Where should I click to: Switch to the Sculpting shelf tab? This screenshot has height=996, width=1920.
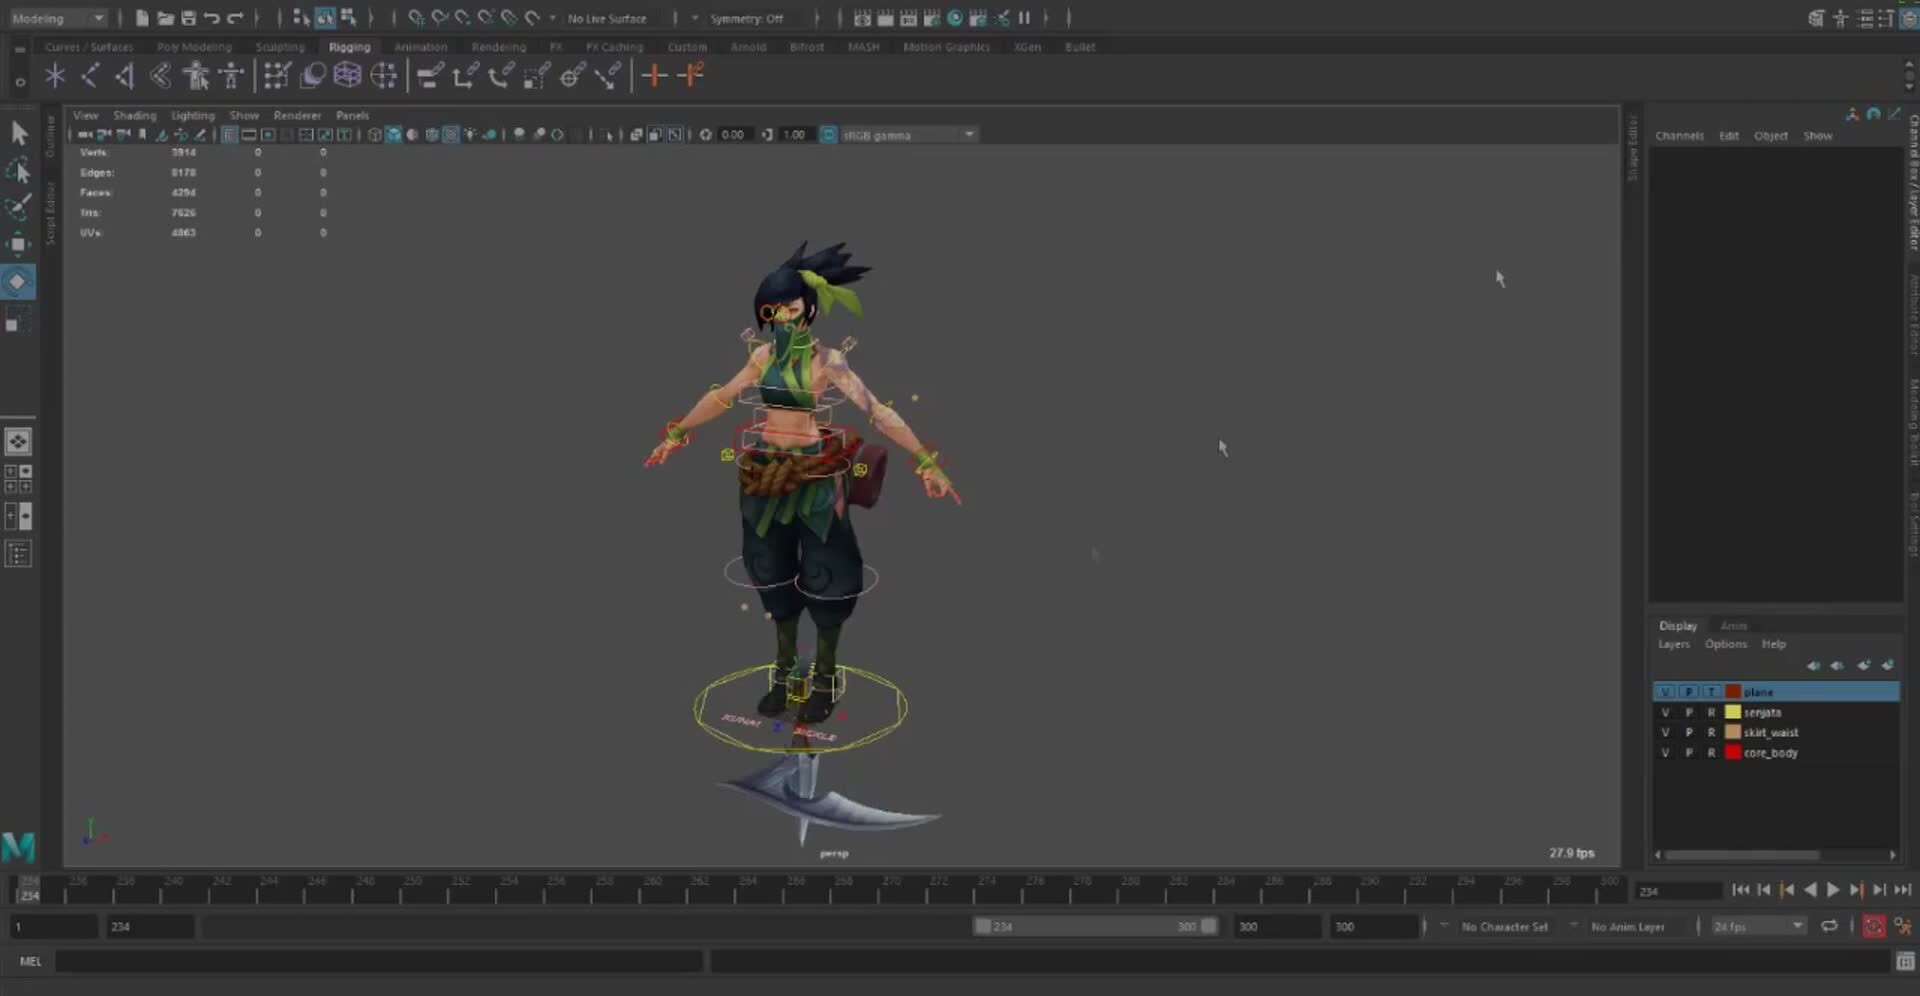pyautogui.click(x=280, y=47)
